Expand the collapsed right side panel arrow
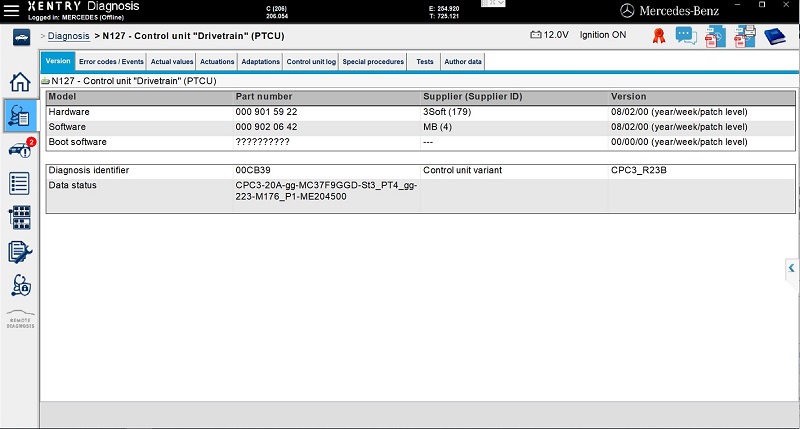The width and height of the screenshot is (800, 429). coord(791,268)
